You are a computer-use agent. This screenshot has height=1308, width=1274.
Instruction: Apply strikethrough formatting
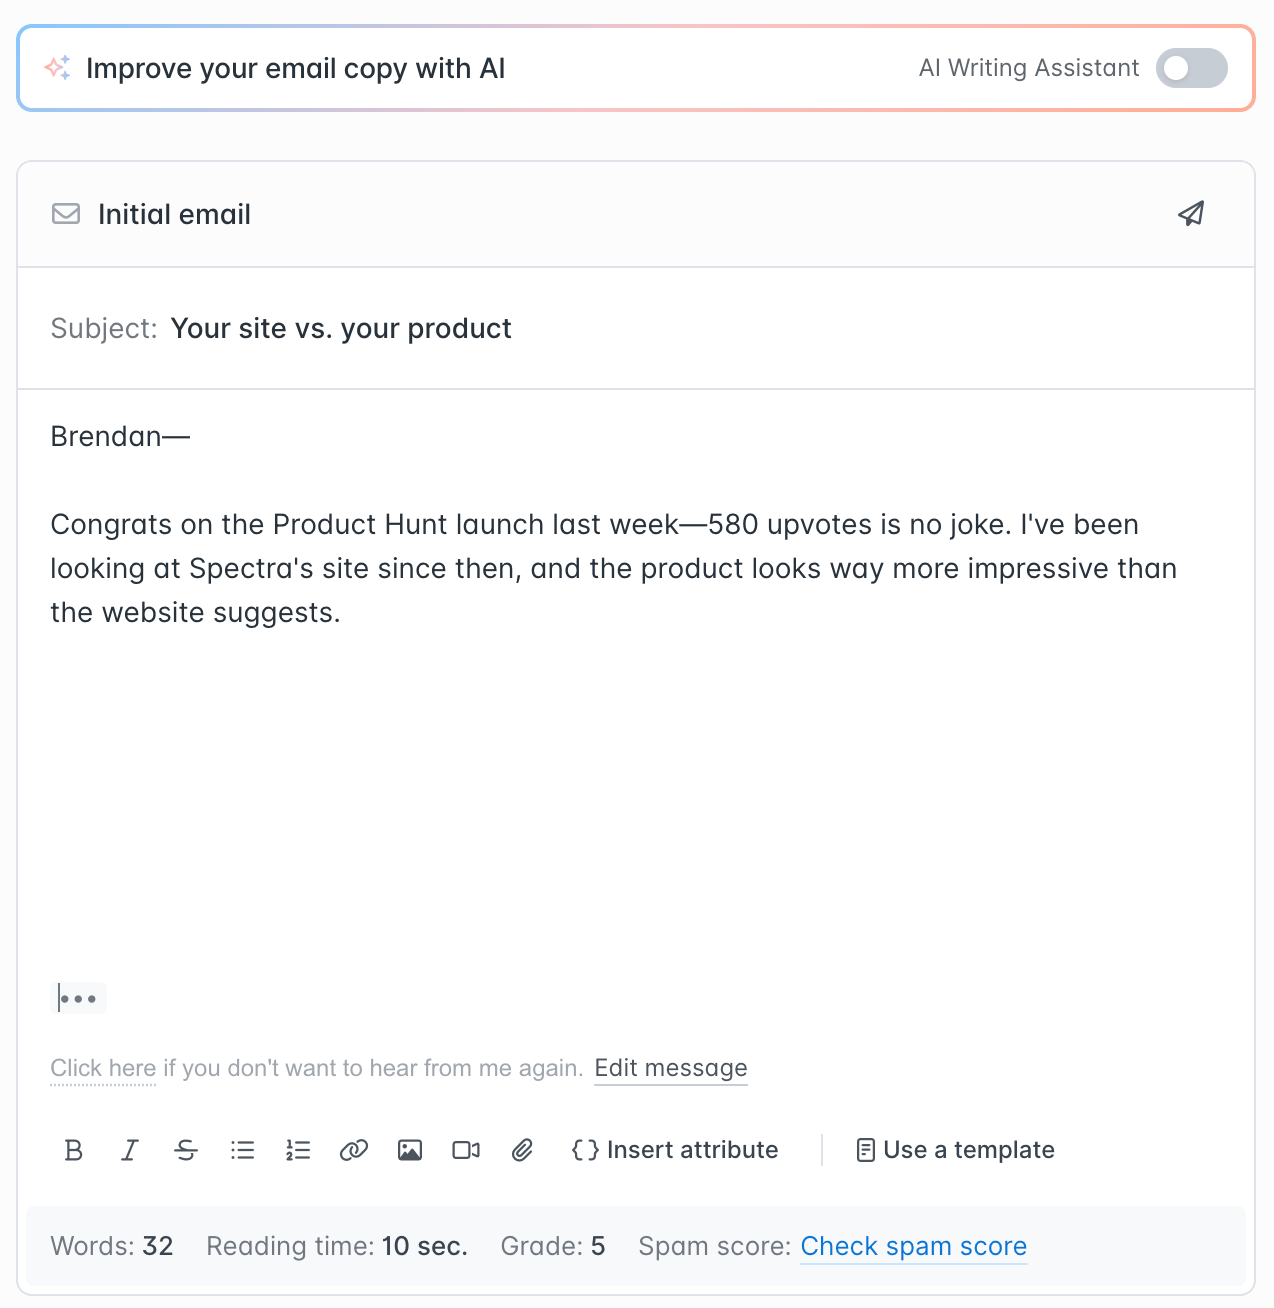[186, 1150]
